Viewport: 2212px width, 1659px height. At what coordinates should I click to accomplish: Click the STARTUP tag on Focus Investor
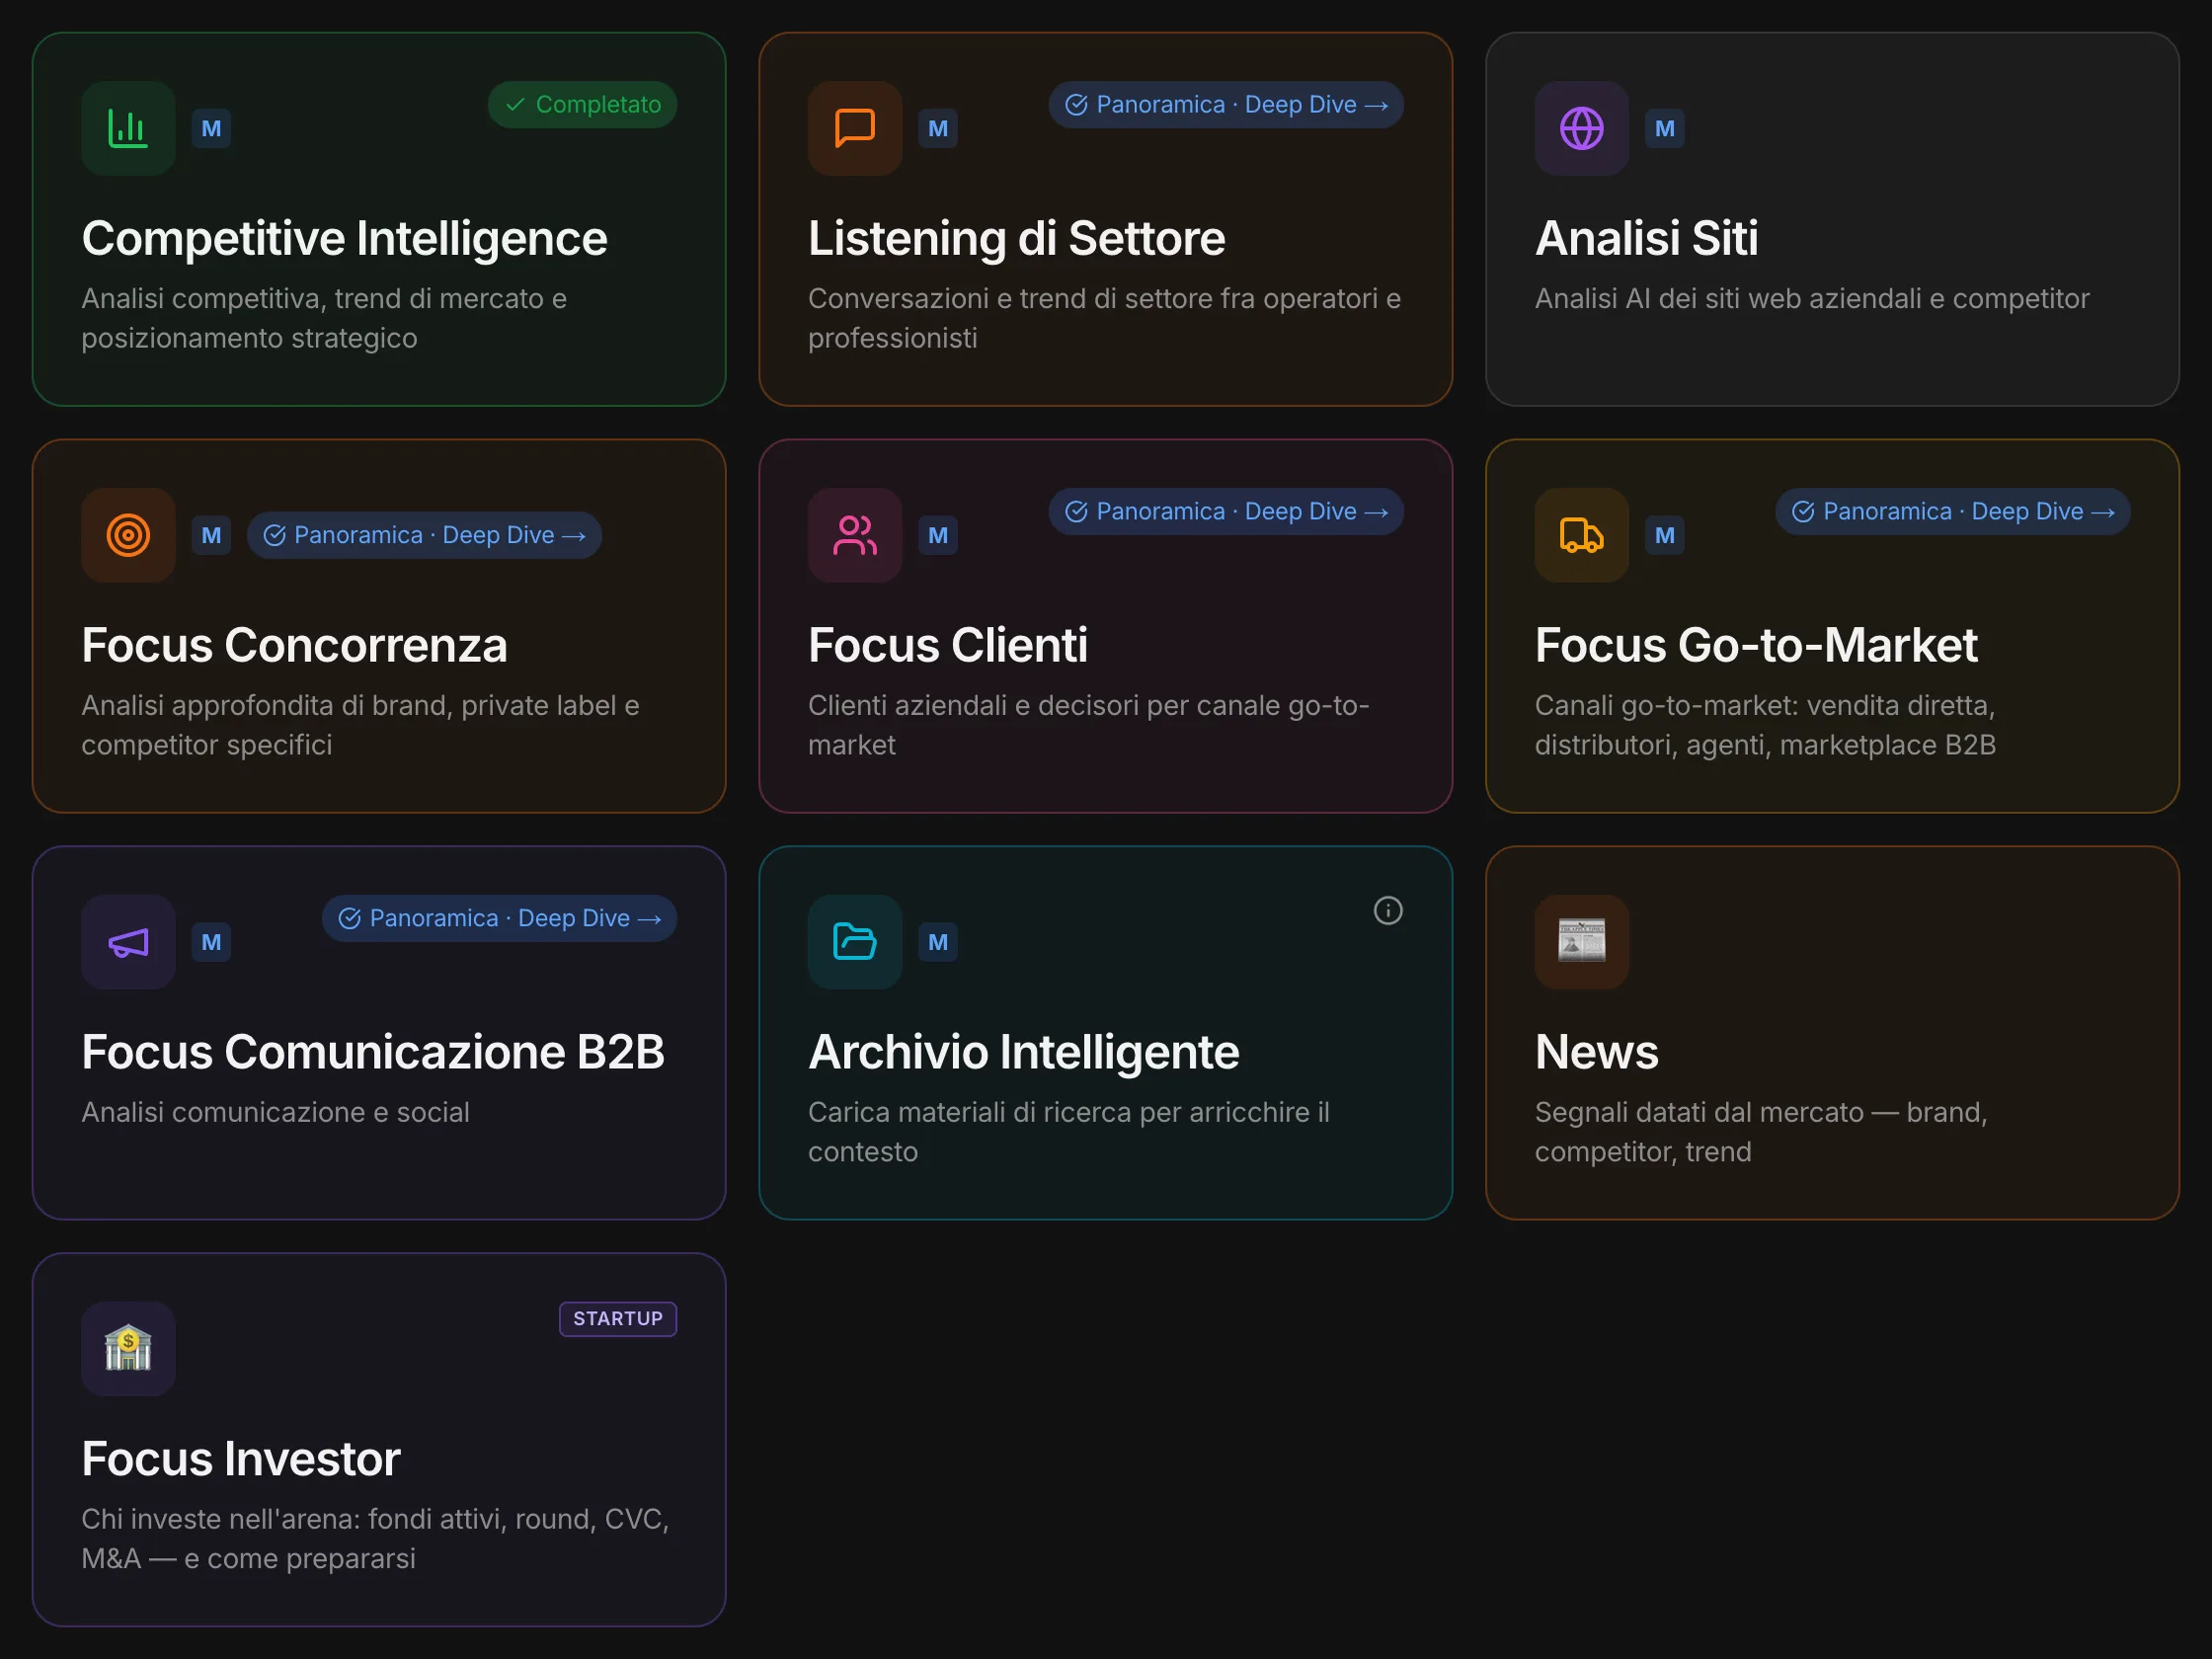click(x=618, y=1319)
